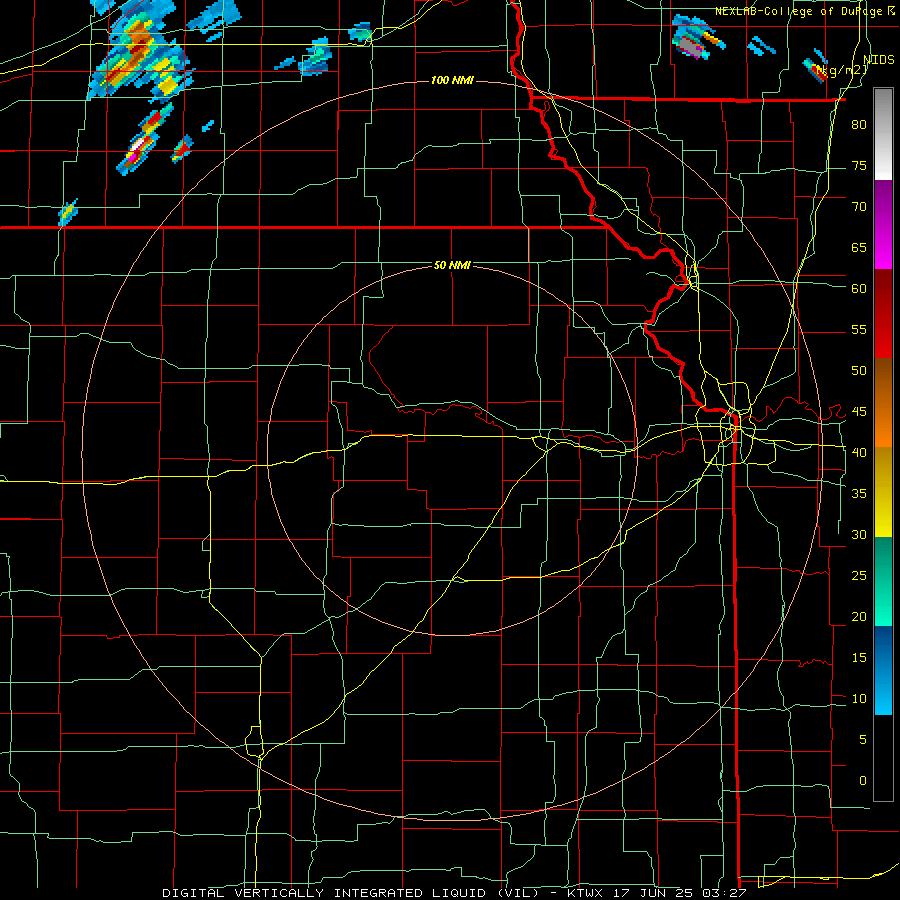
Task: Click the "kg/m2" units label
Action: click(x=843, y=70)
